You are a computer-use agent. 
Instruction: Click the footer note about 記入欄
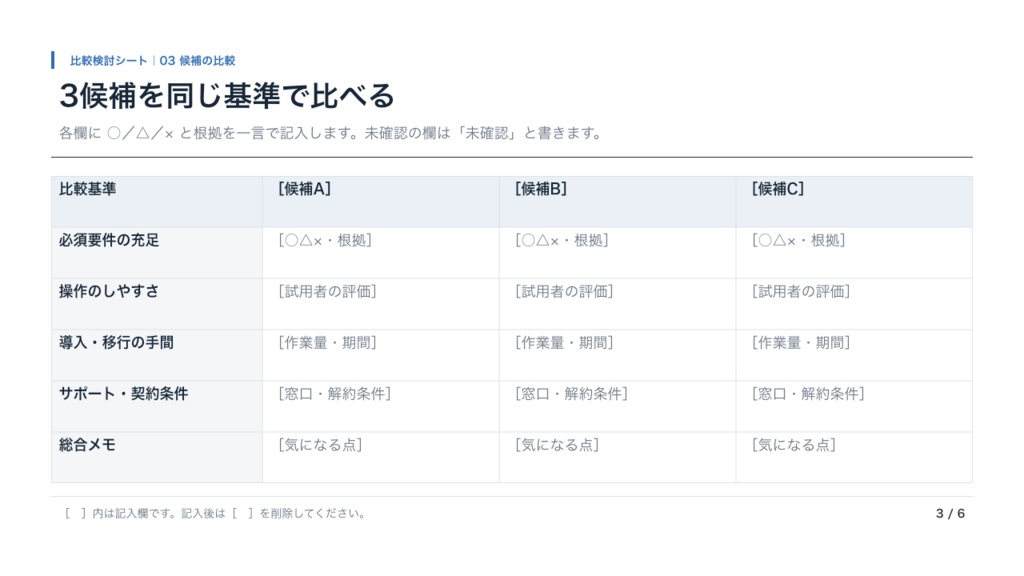pyautogui.click(x=215, y=513)
